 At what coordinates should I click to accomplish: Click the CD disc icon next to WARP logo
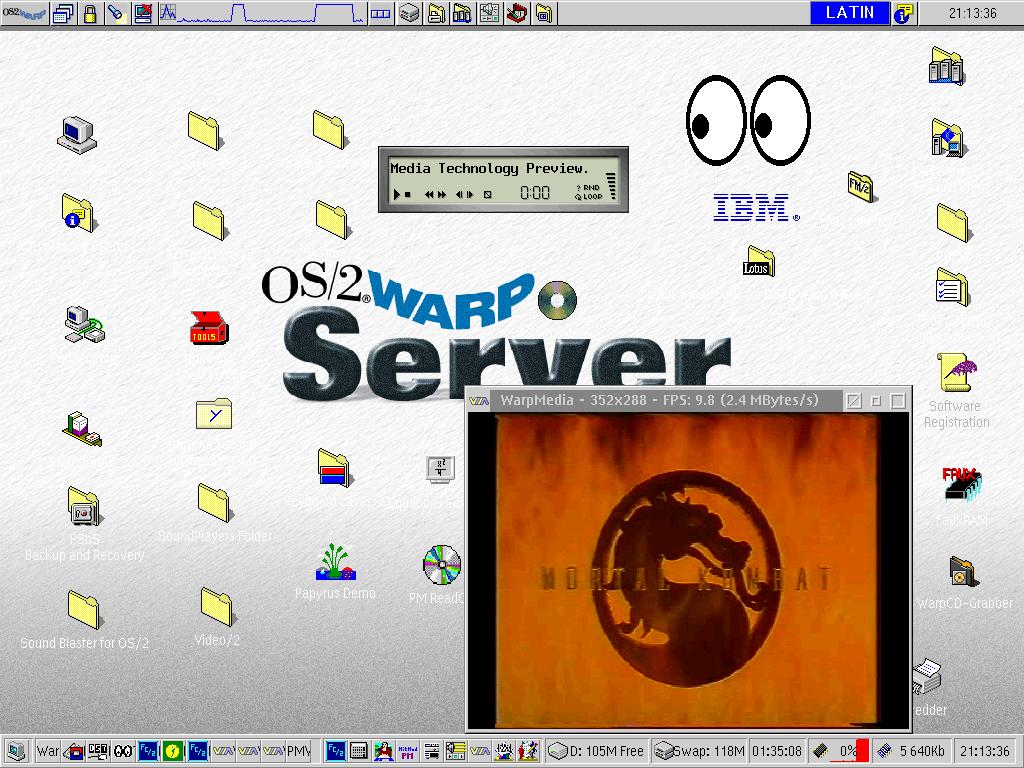[x=557, y=300]
